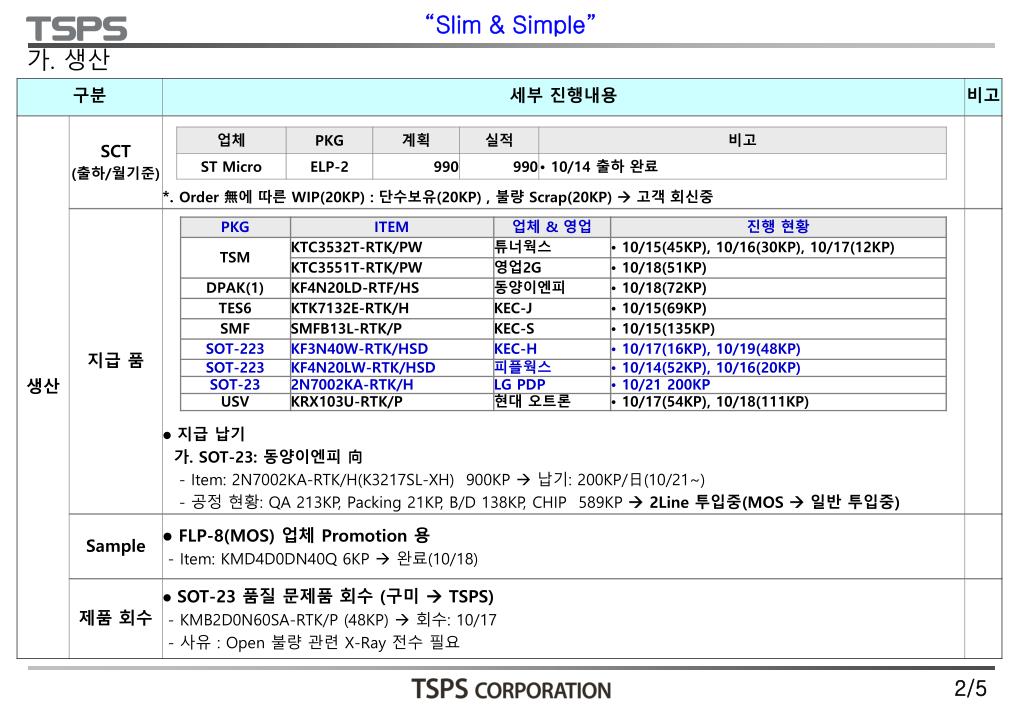The width and height of the screenshot is (1023, 708).
Task: Click the 10/21 200KP status cell
Action: (x=778, y=385)
